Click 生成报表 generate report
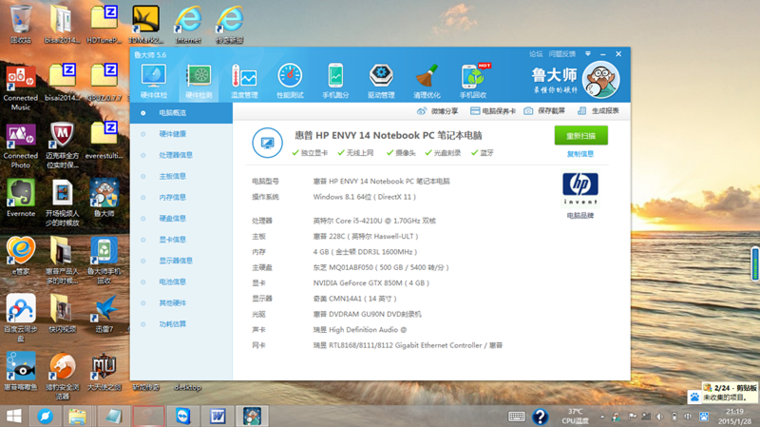The height and width of the screenshot is (427, 760). [598, 111]
